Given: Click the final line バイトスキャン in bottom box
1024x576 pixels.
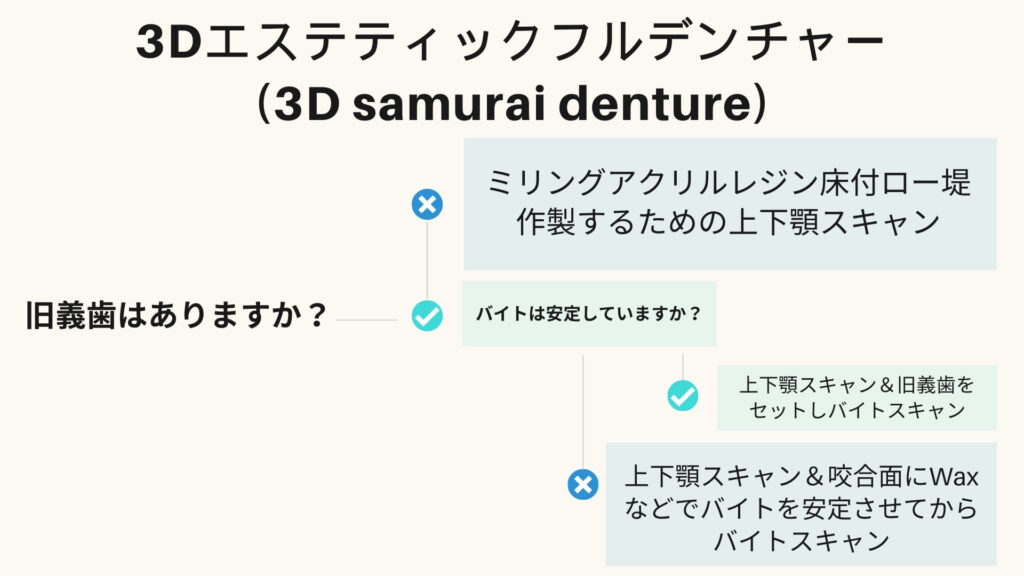Looking at the screenshot, I should [801, 540].
